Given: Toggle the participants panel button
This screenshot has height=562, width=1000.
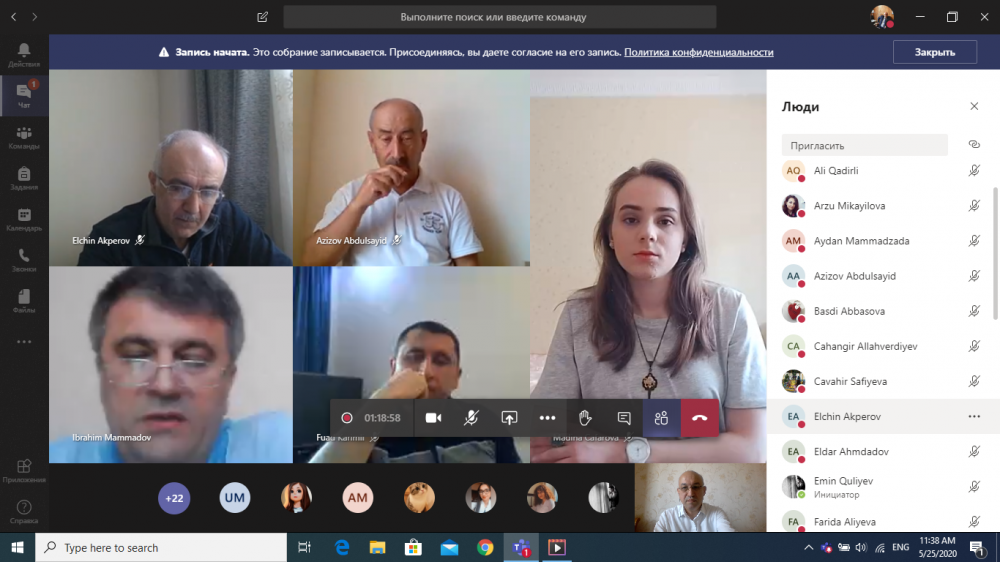Looking at the screenshot, I should (661, 418).
